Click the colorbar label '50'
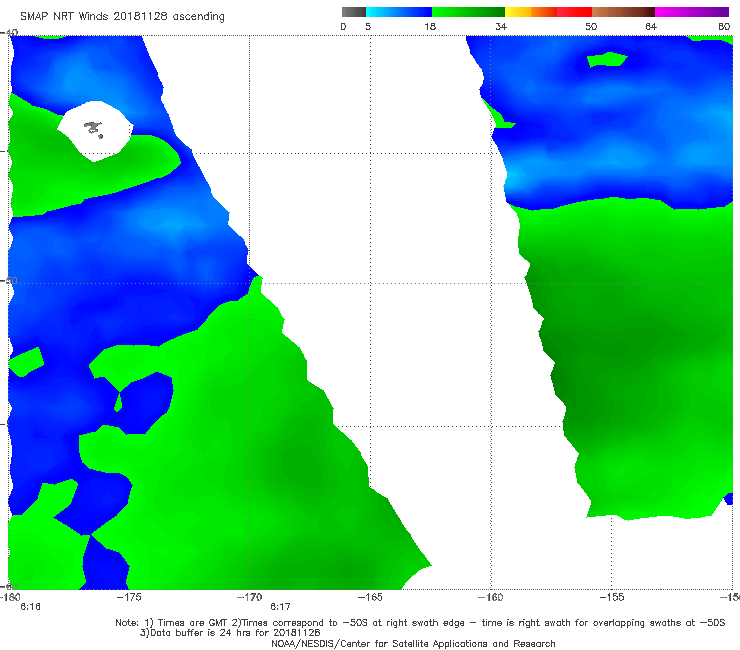740x650 pixels. click(591, 27)
